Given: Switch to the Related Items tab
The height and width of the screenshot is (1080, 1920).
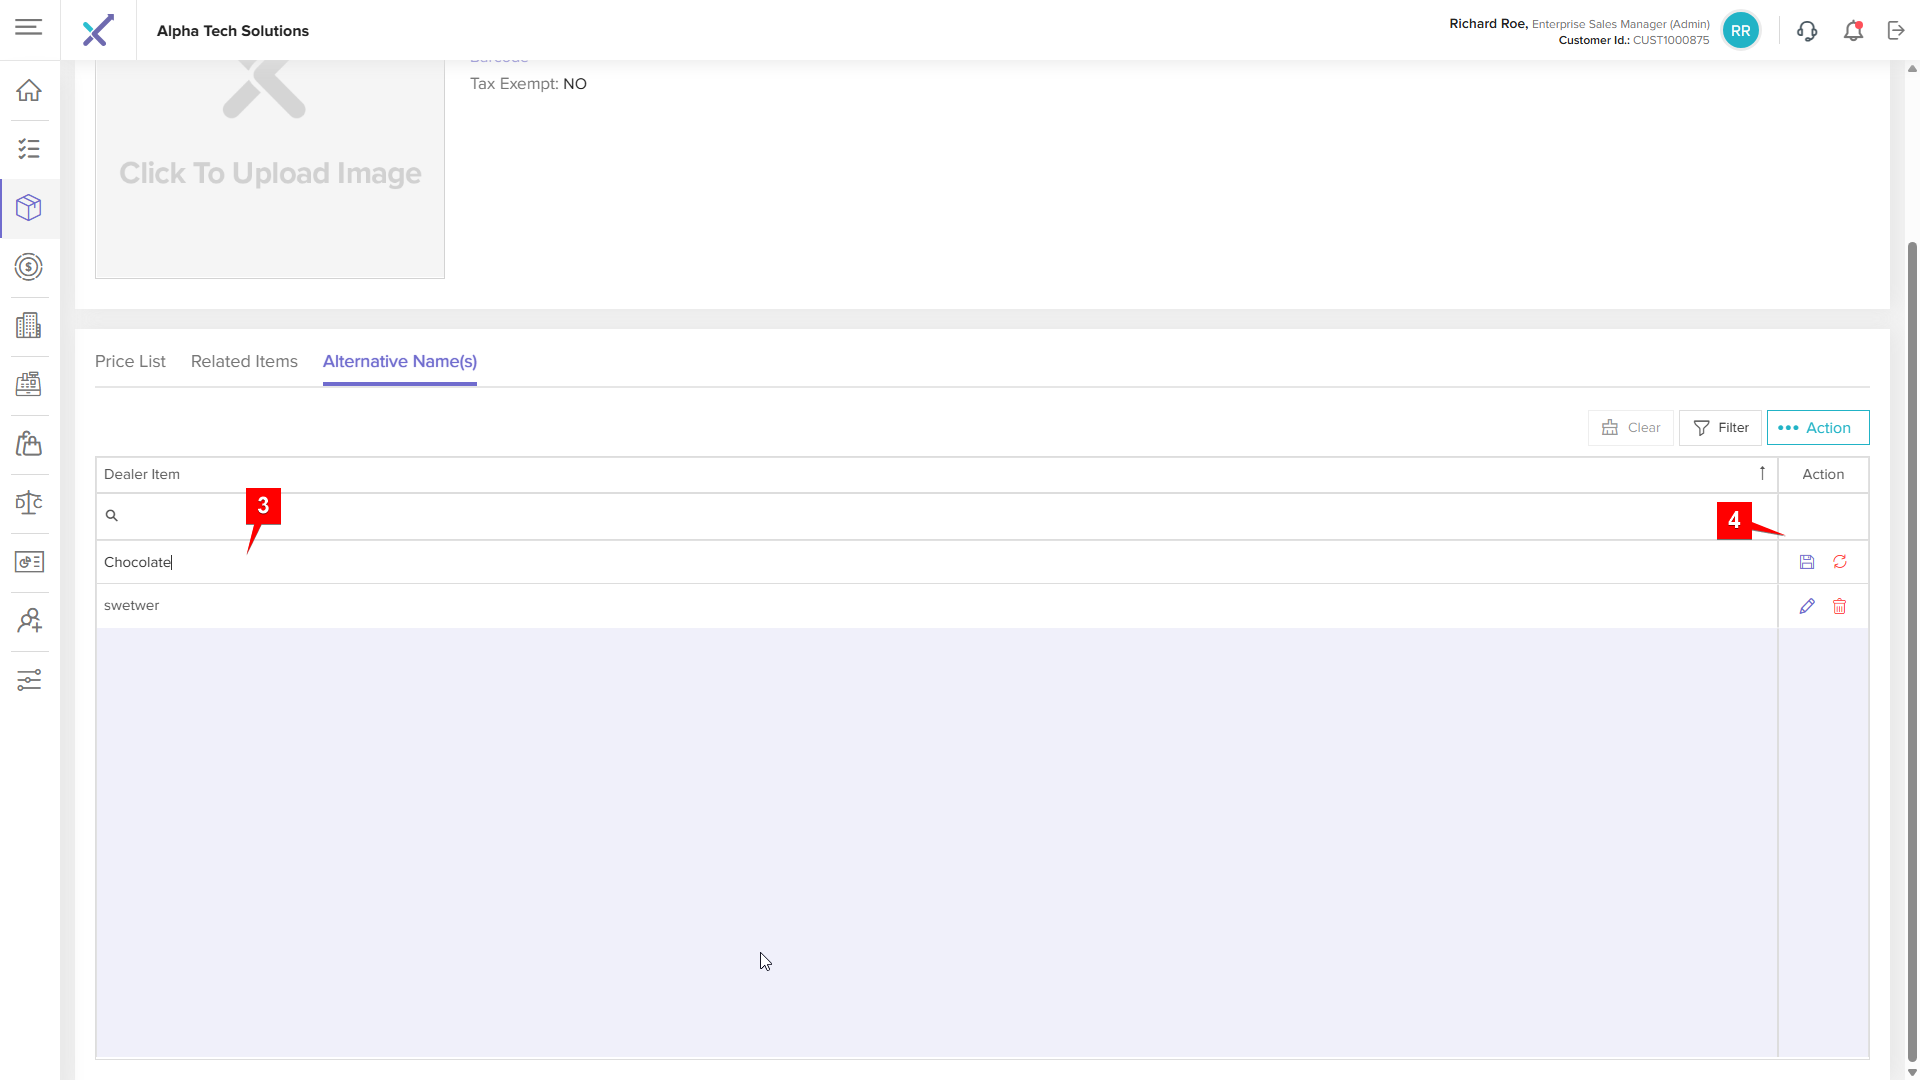Looking at the screenshot, I should 244,361.
